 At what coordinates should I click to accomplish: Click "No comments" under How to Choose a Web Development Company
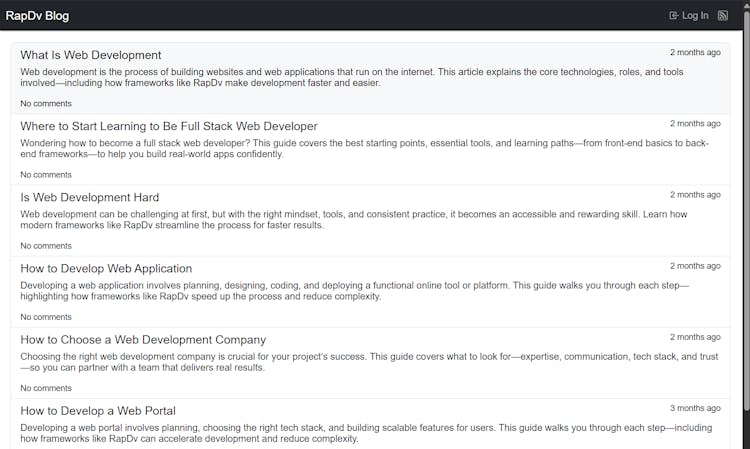click(x=46, y=388)
